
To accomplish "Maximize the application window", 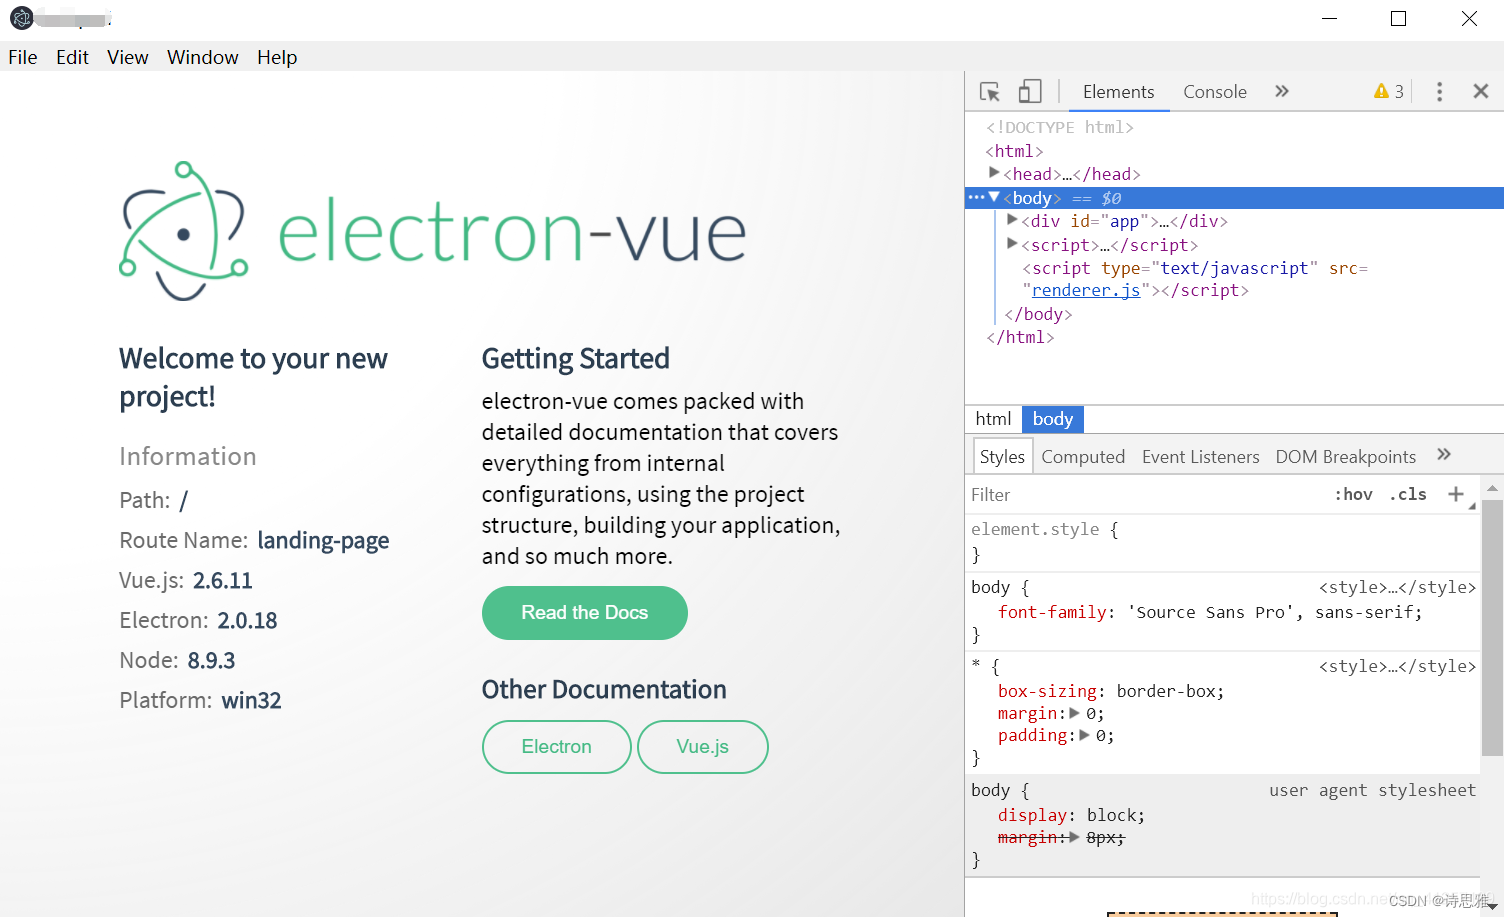I will coord(1399,19).
